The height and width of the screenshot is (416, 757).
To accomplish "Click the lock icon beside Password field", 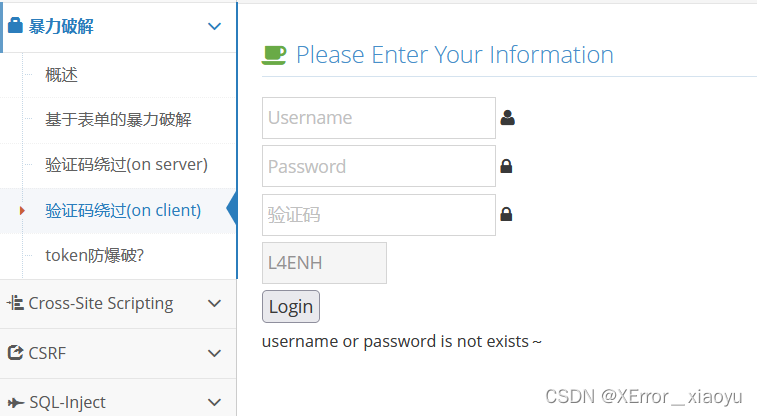I will (506, 166).
